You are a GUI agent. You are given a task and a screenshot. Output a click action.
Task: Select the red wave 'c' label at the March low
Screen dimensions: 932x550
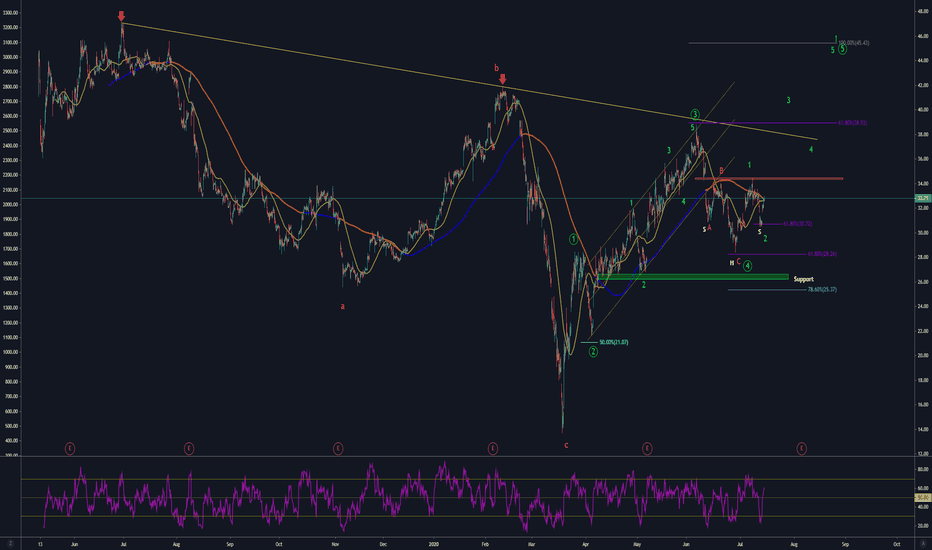pos(566,445)
